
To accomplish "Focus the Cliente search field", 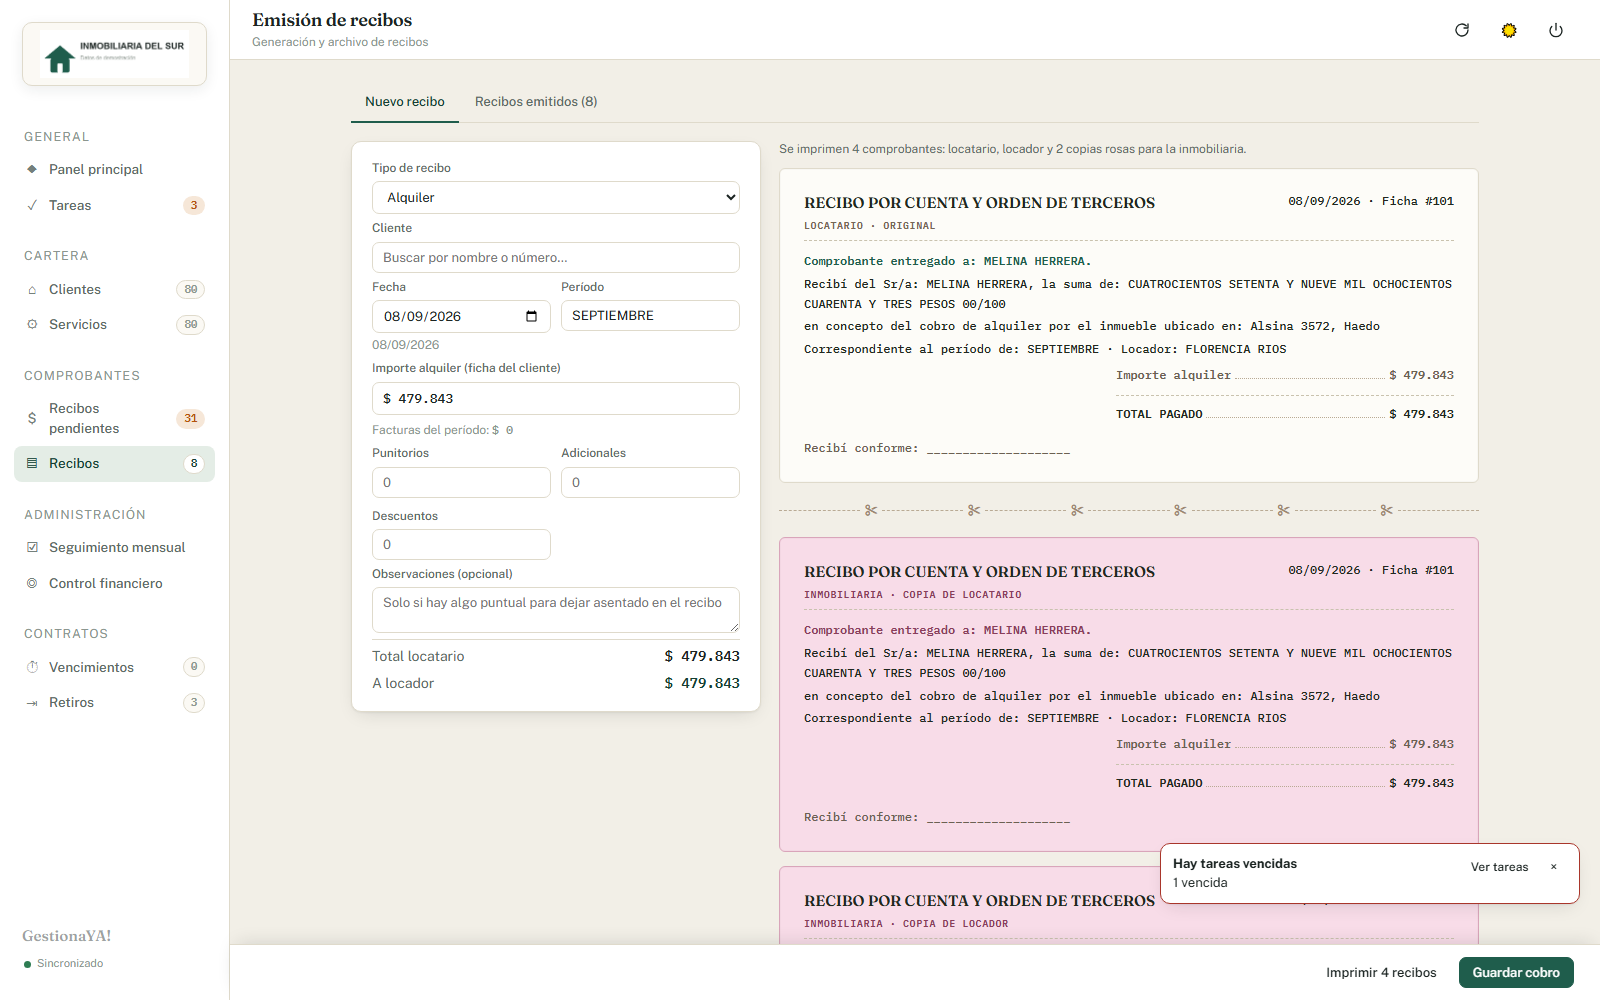I will (556, 257).
